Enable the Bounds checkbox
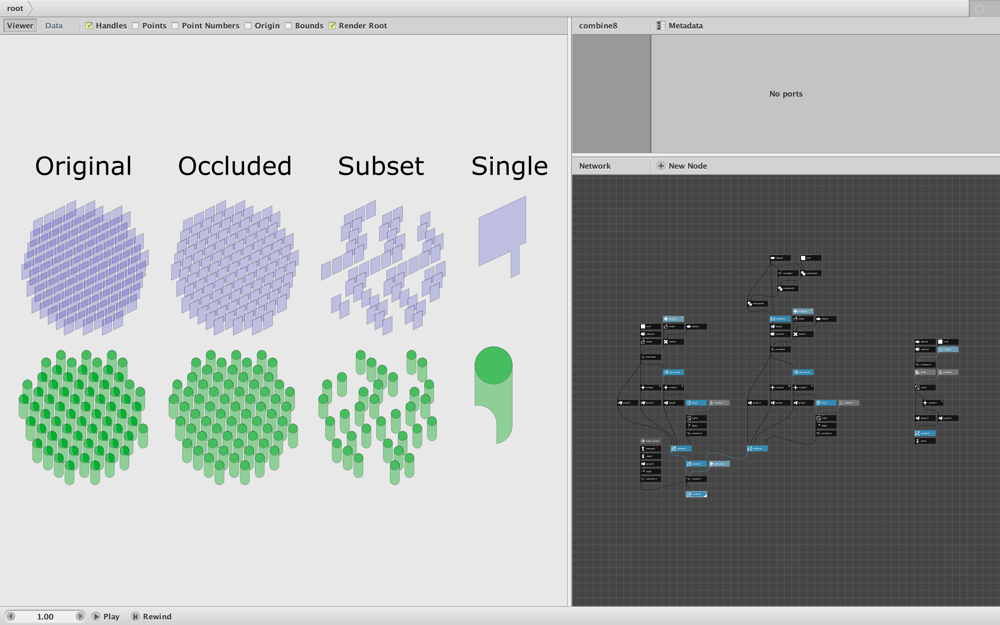 point(288,26)
